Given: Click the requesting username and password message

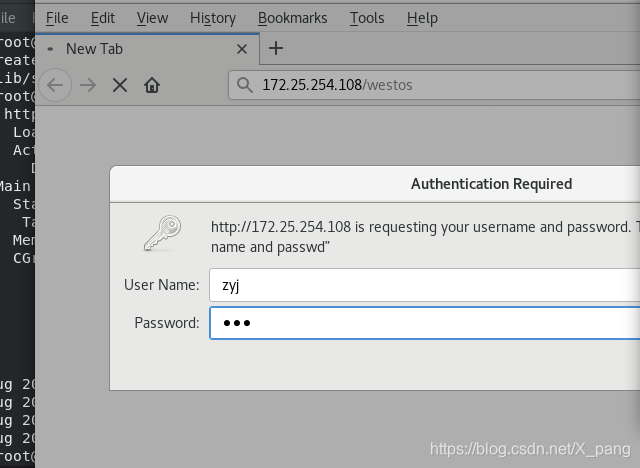Looking at the screenshot, I should (424, 237).
